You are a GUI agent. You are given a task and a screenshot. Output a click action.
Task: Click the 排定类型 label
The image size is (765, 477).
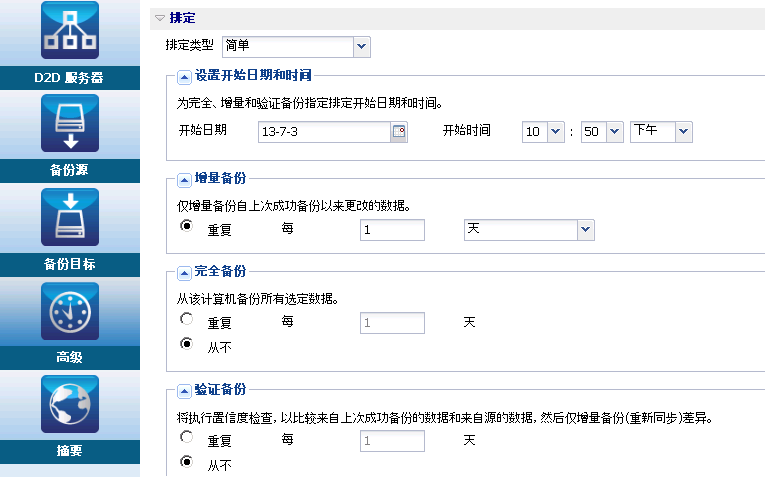pyautogui.click(x=190, y=45)
